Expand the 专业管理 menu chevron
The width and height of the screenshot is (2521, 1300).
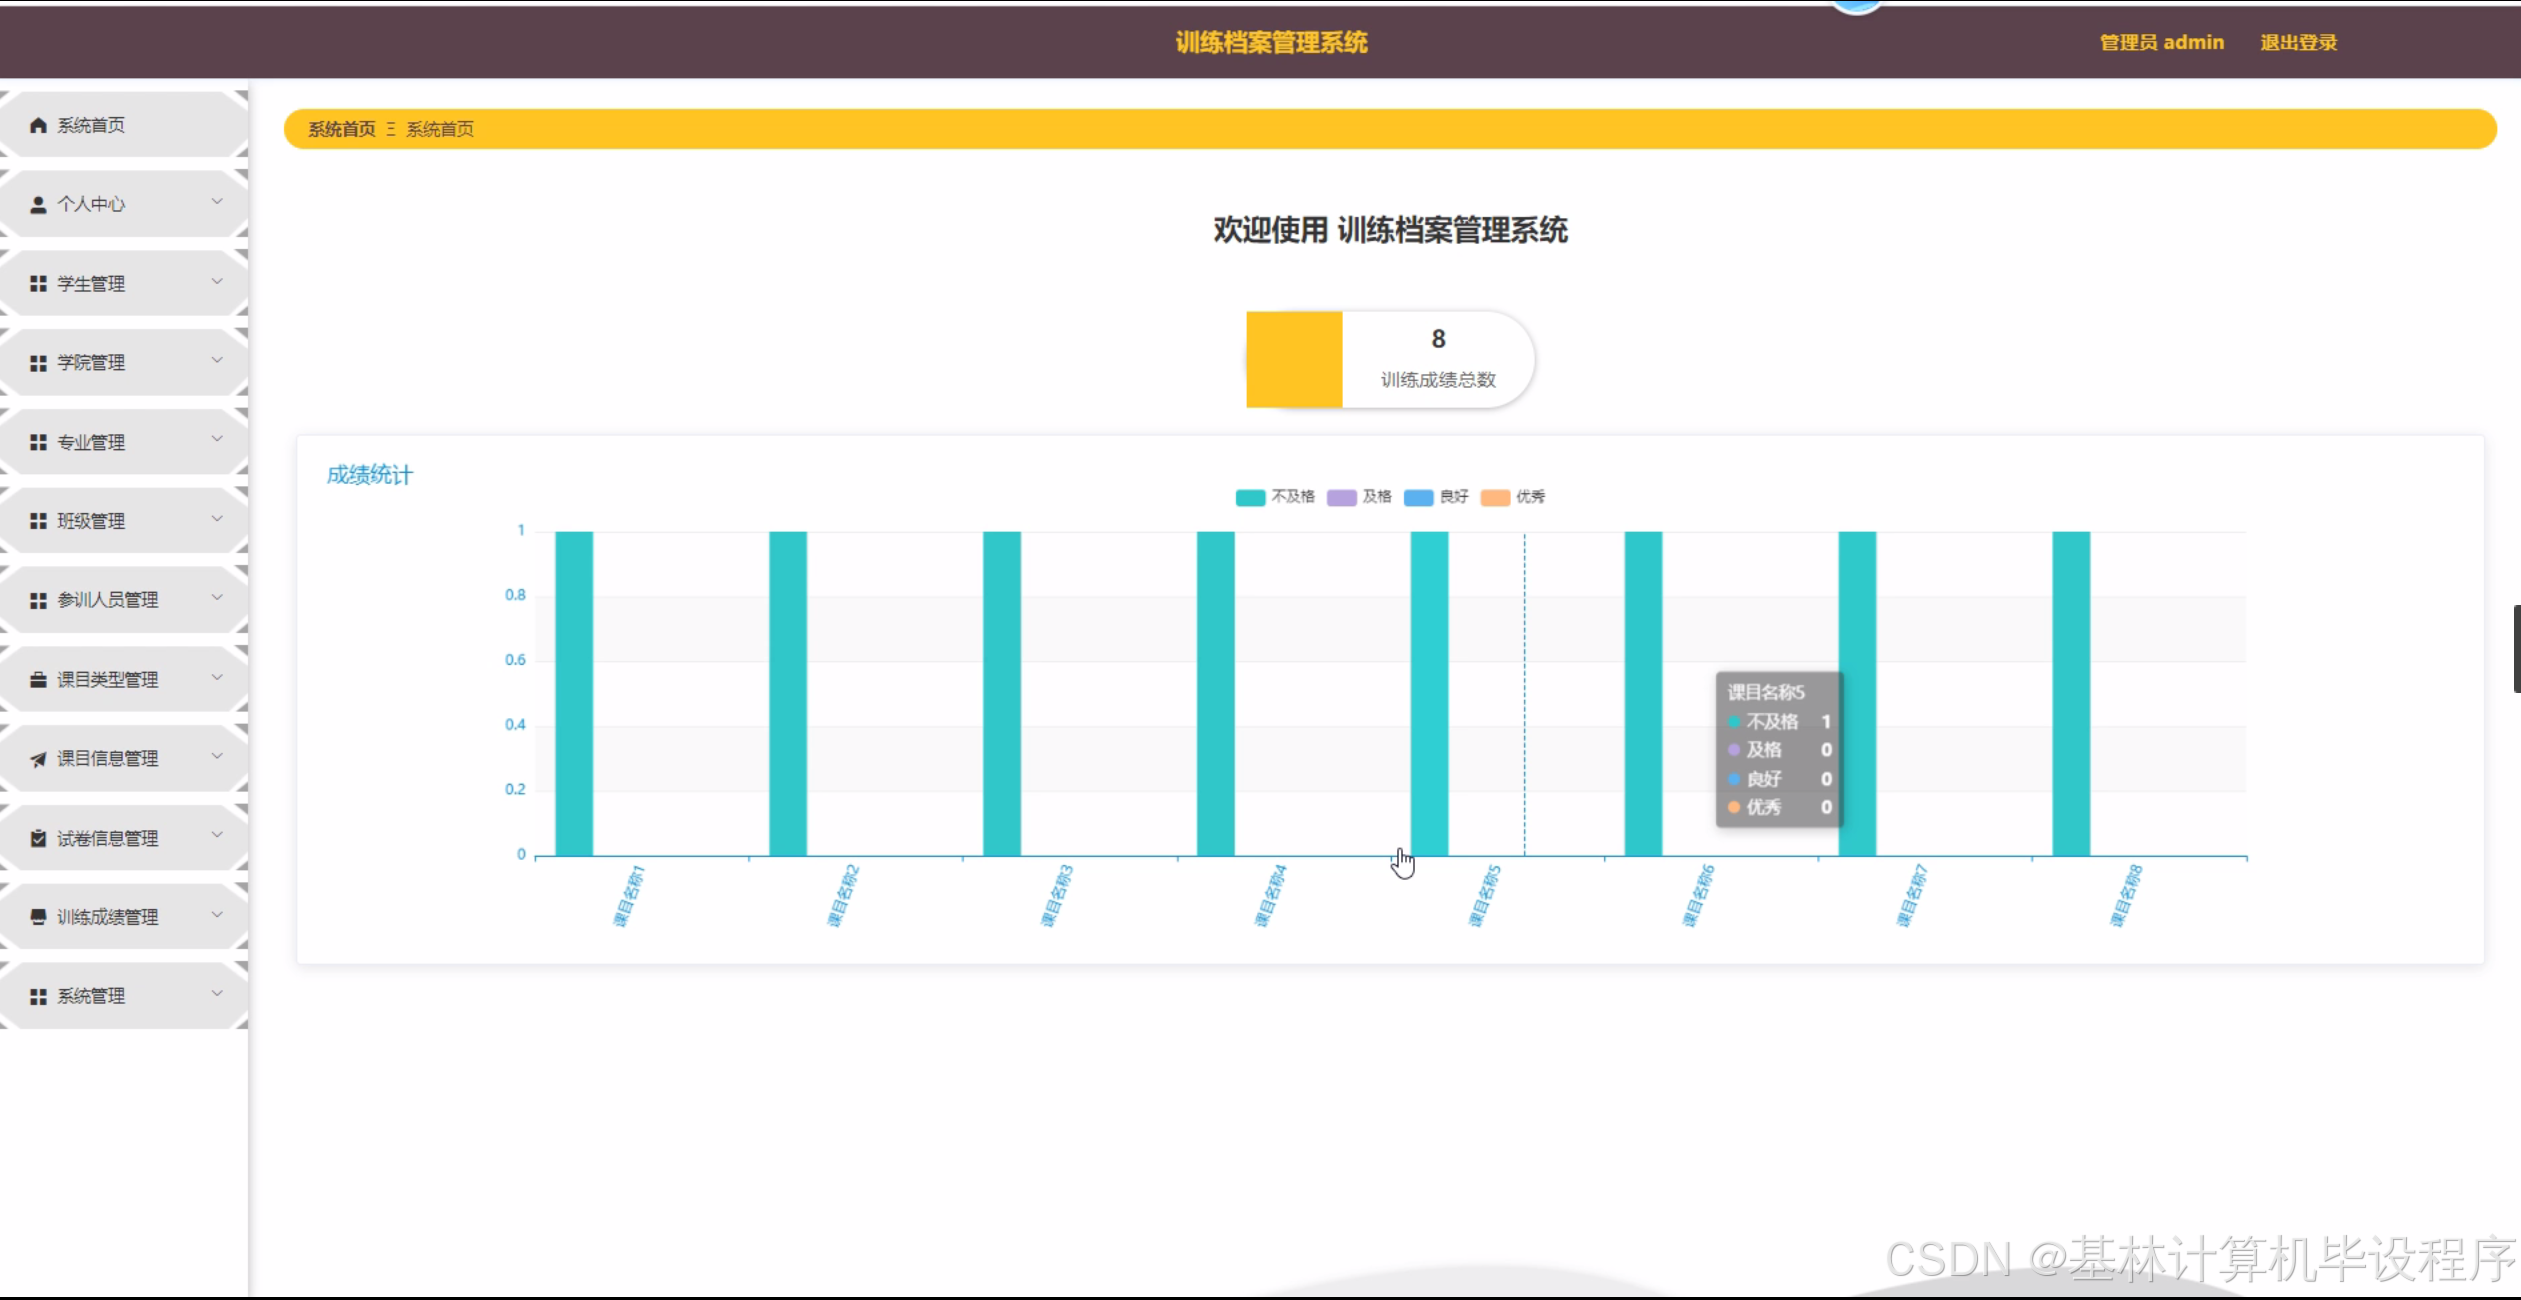click(217, 439)
